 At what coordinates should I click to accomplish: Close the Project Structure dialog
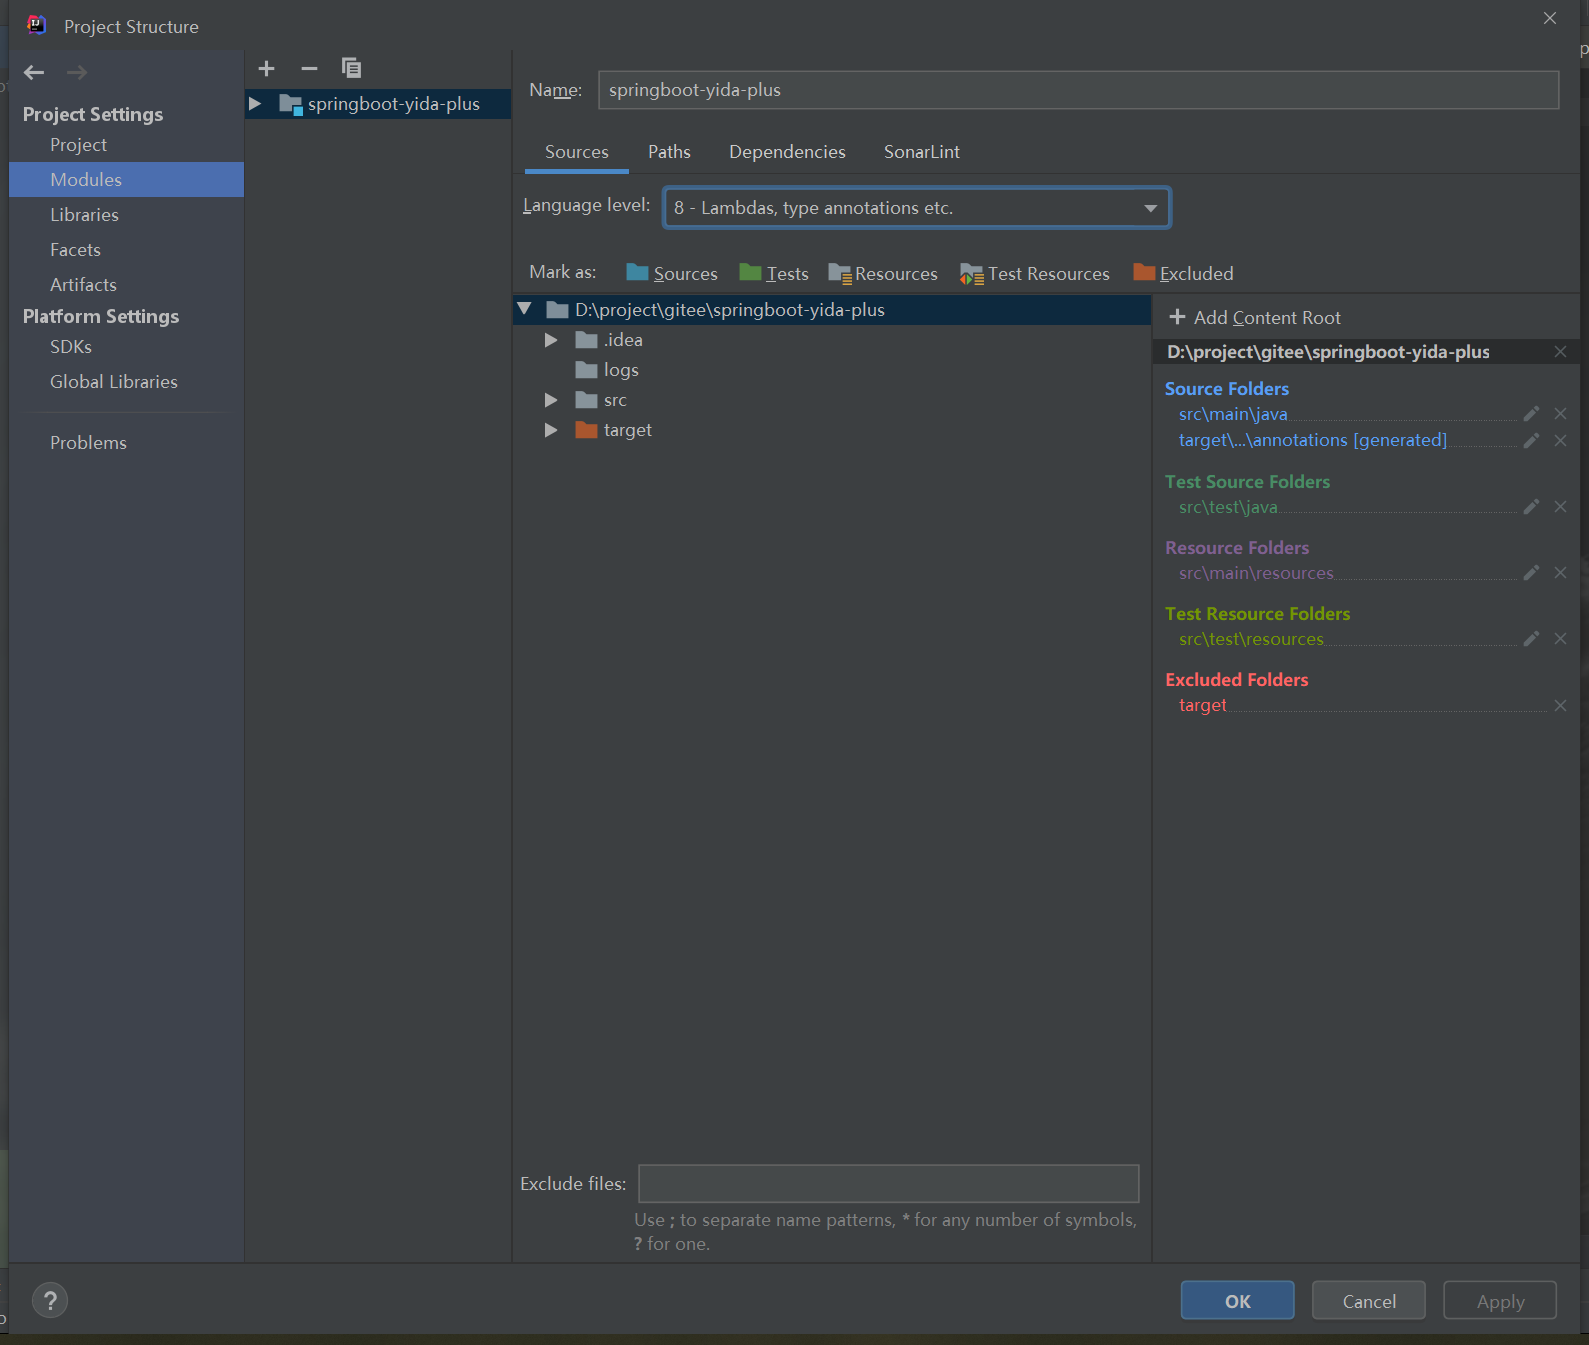[1550, 18]
